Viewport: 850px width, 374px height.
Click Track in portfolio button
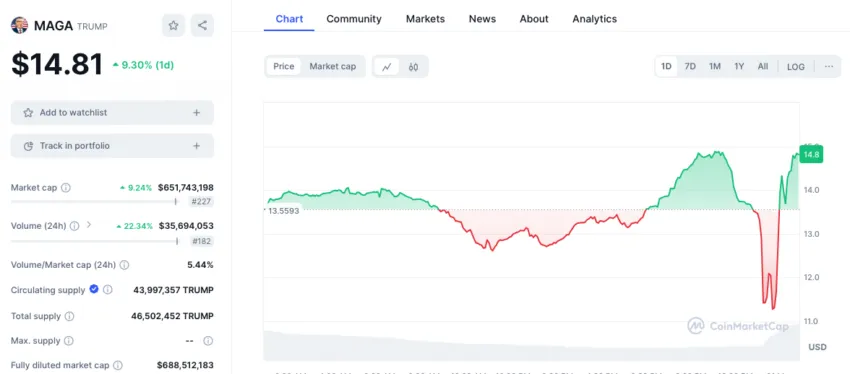pos(112,146)
